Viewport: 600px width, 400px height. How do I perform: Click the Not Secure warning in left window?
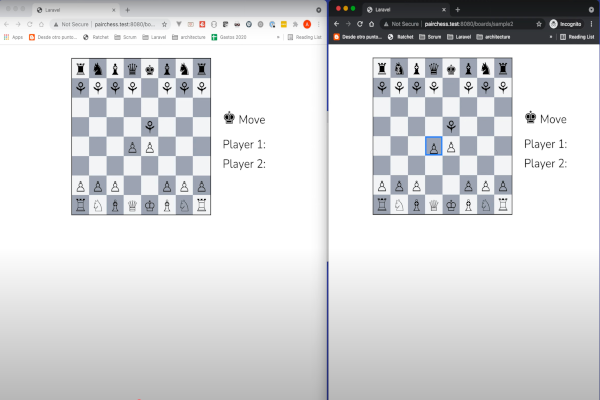pos(71,24)
